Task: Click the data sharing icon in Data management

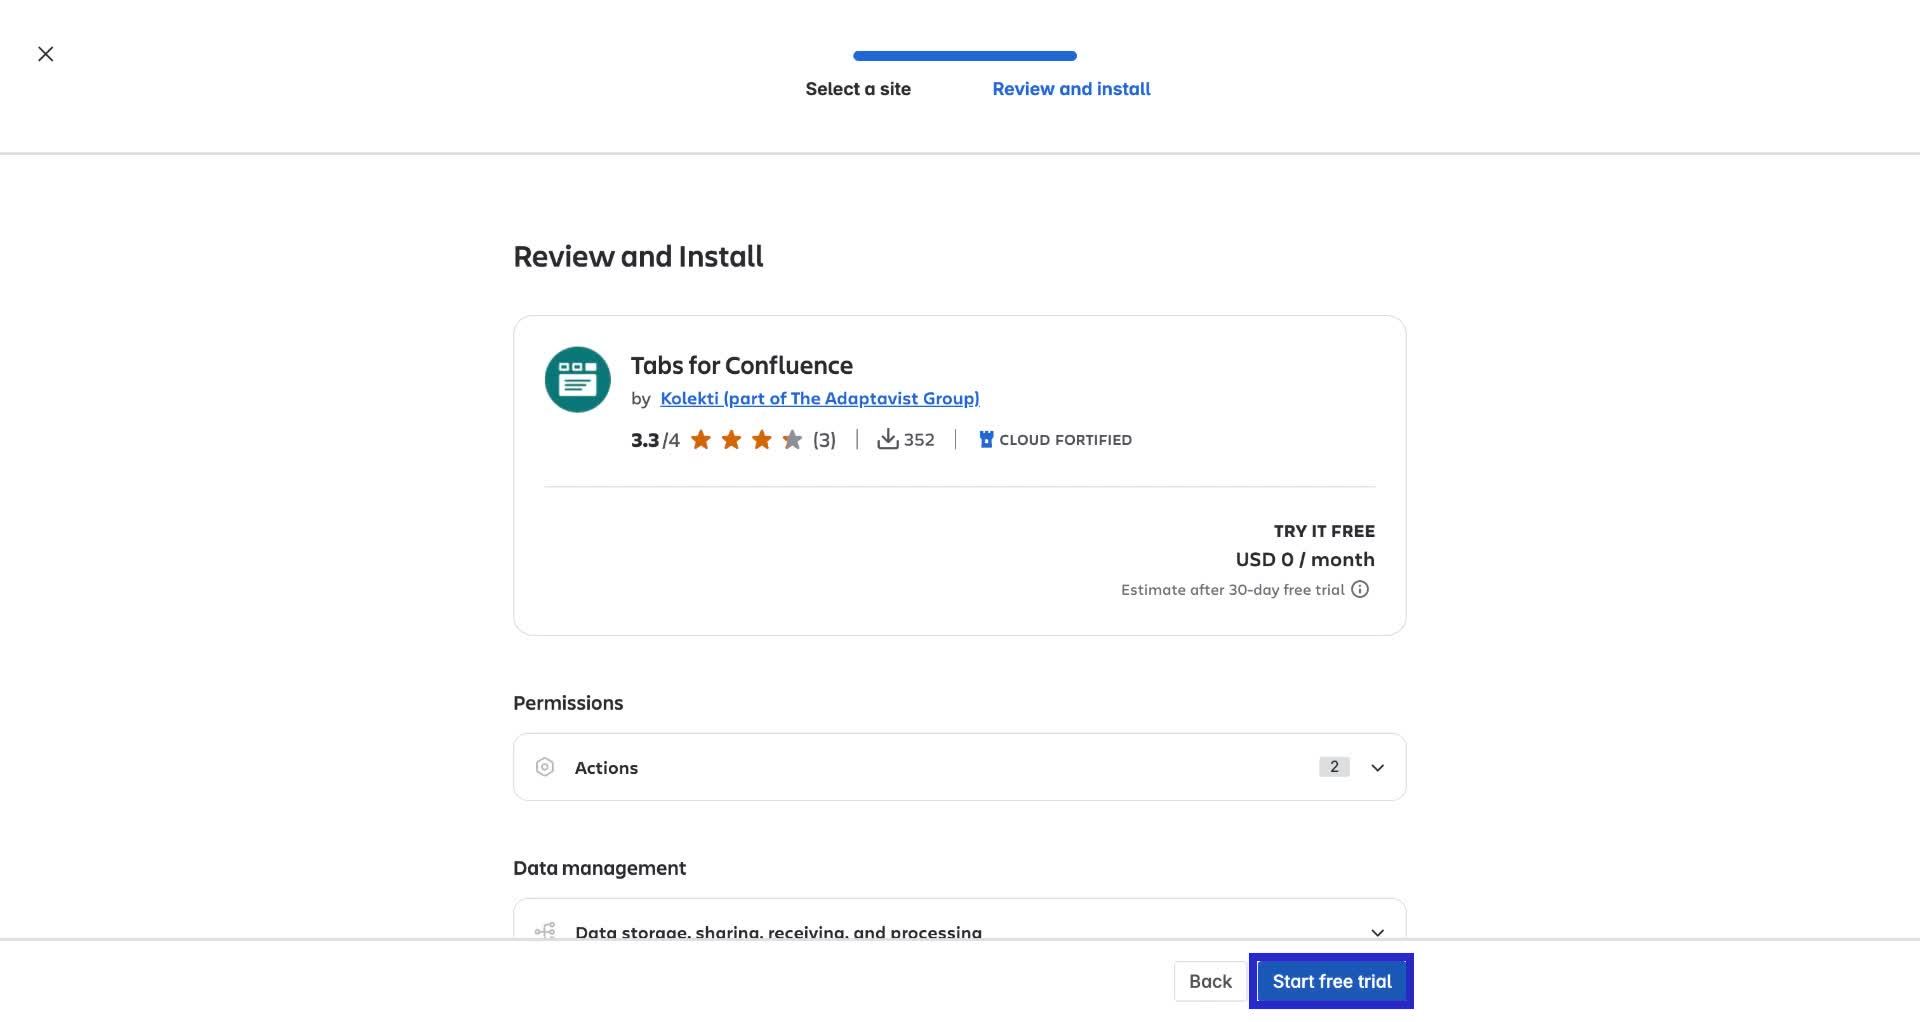Action: [x=545, y=930]
